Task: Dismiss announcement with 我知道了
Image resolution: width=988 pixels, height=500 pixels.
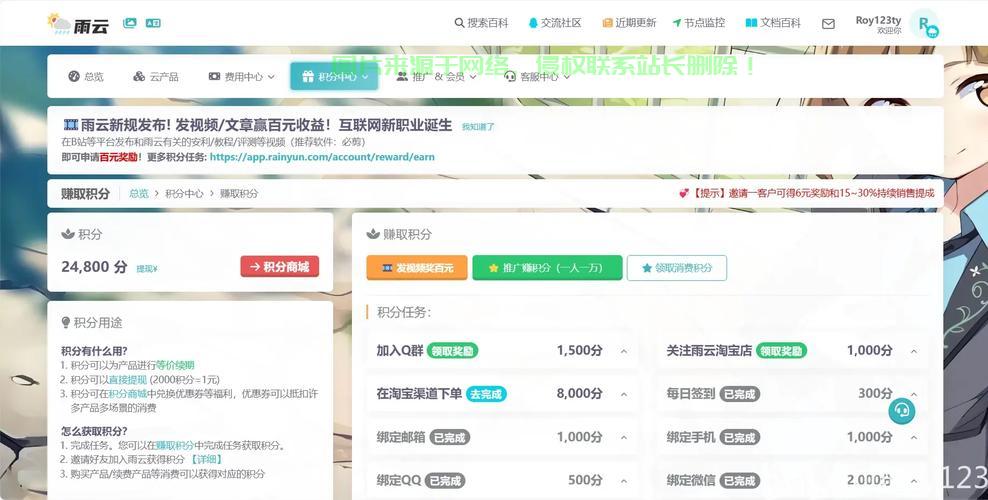Action: point(478,127)
